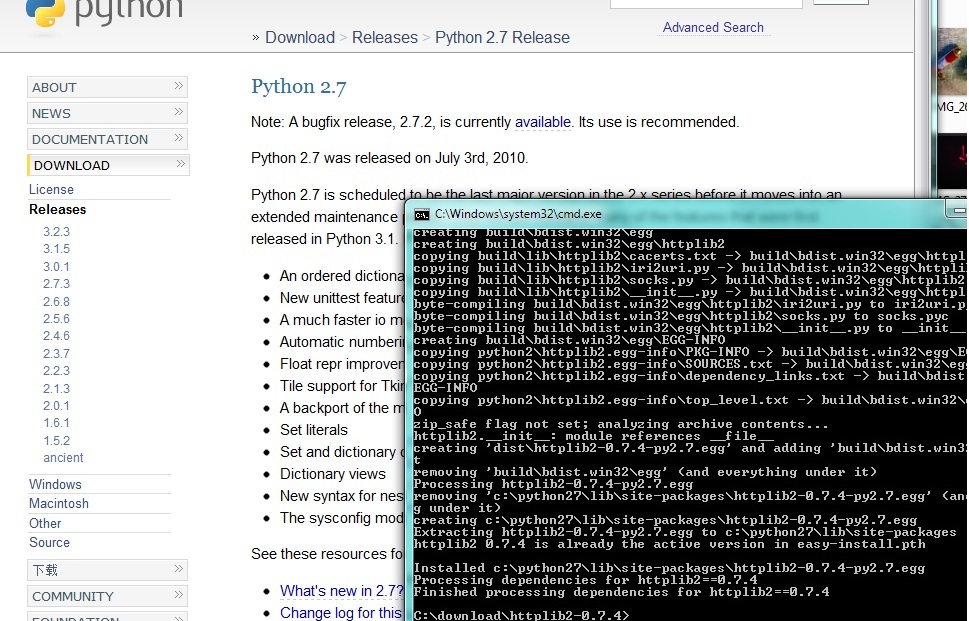Open the Advanced Search link
The width and height of the screenshot is (969, 621).
pyautogui.click(x=712, y=28)
